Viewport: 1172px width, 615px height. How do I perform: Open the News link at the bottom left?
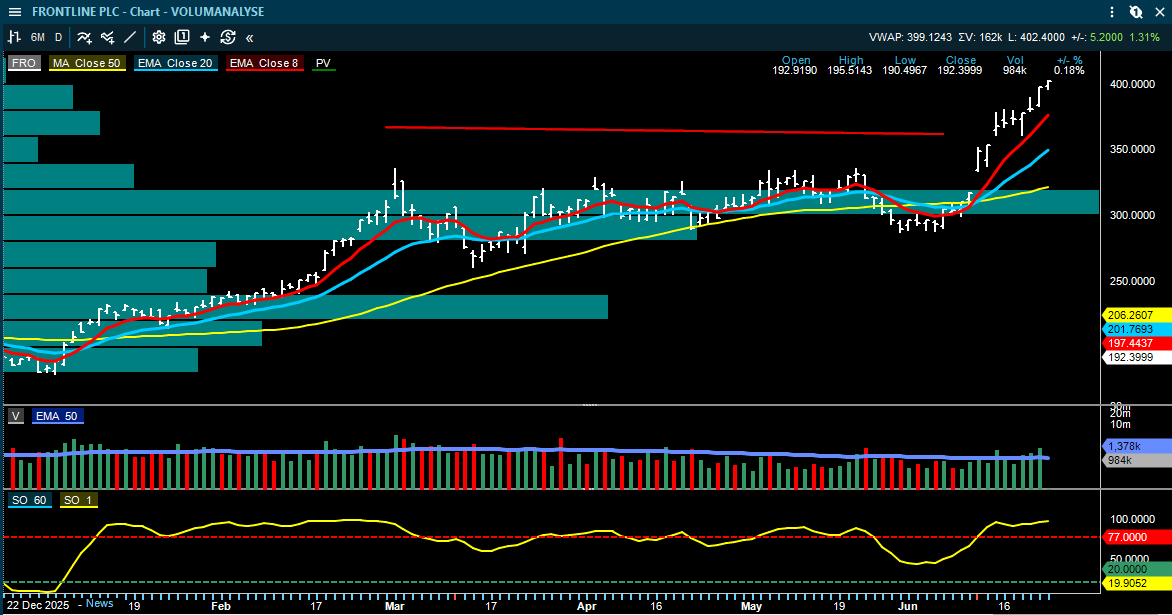[x=99, y=604]
